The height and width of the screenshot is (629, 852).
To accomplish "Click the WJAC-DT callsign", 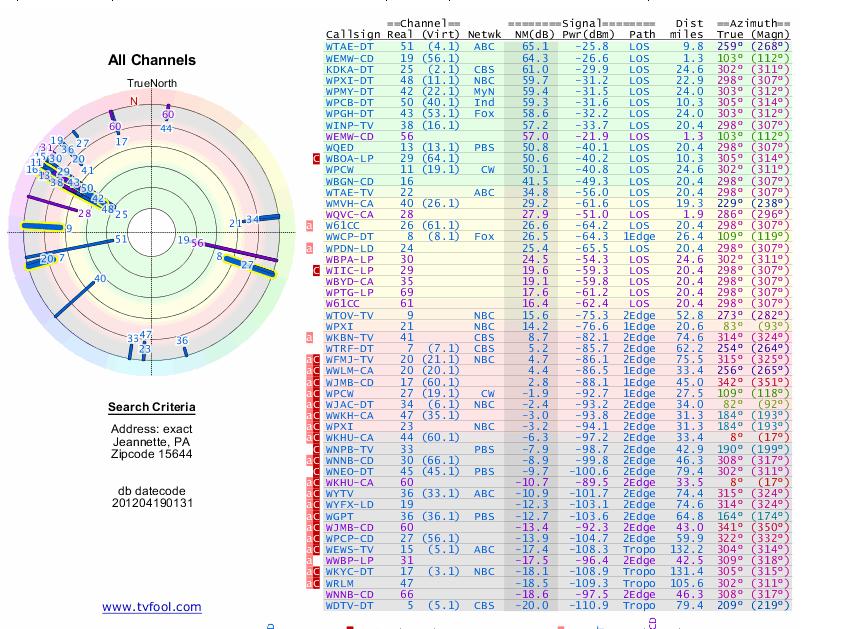I will click(x=349, y=405).
